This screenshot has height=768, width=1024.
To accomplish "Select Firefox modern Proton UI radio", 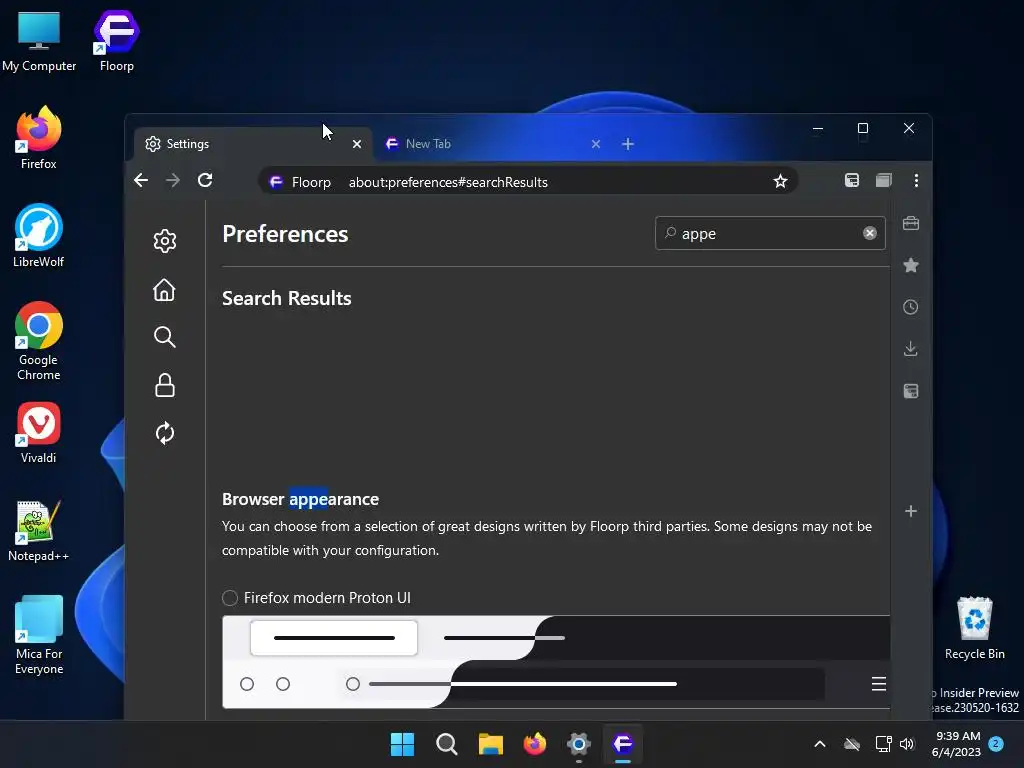I will click(x=230, y=598).
